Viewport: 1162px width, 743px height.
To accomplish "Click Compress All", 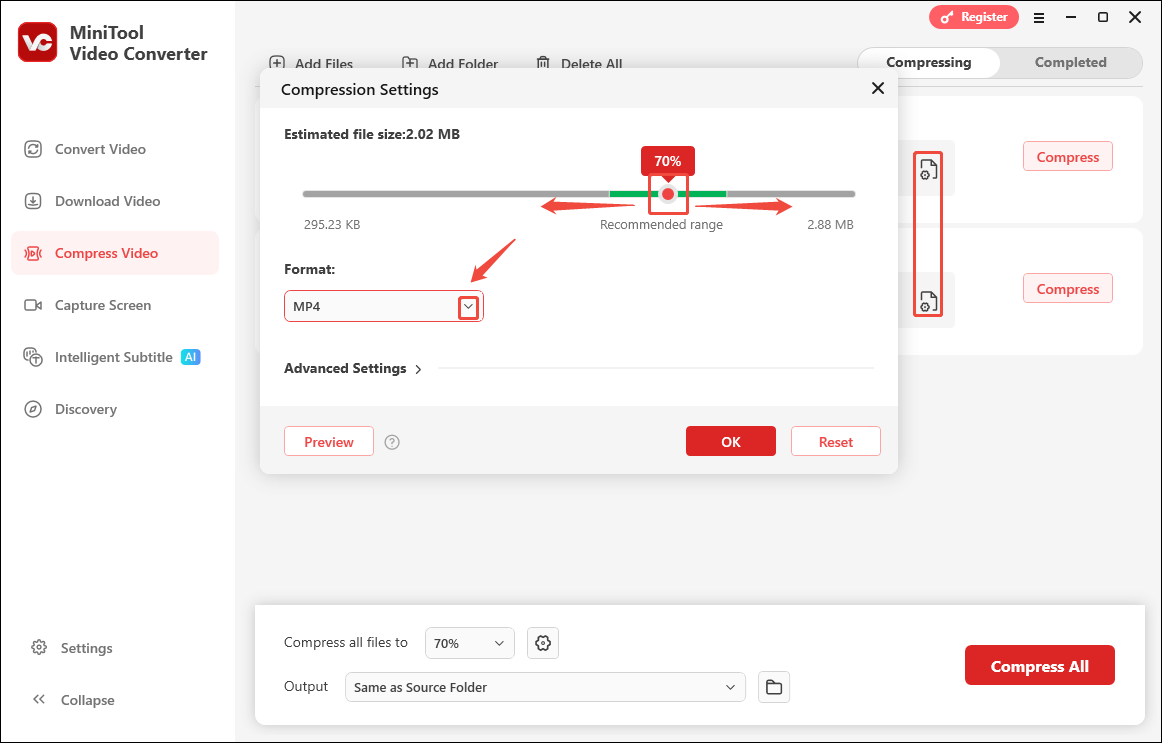I will tap(1039, 665).
